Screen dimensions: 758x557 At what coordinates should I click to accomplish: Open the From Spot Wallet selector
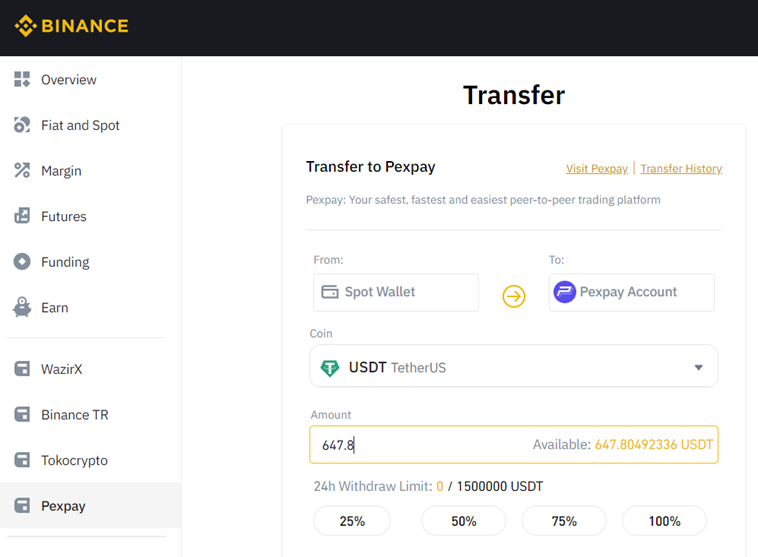(396, 292)
